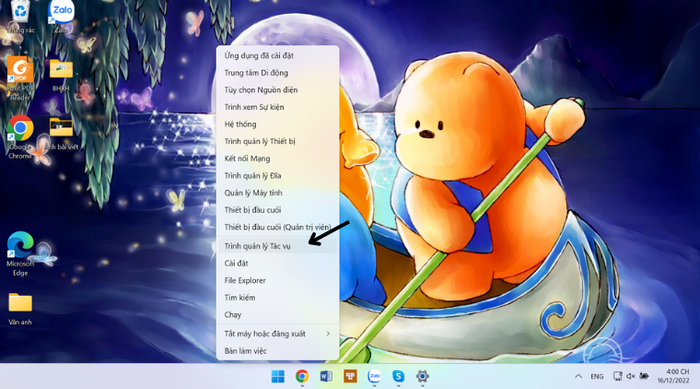Choose Quản lý Máy tính
The image size is (700, 389).
(x=278, y=193)
